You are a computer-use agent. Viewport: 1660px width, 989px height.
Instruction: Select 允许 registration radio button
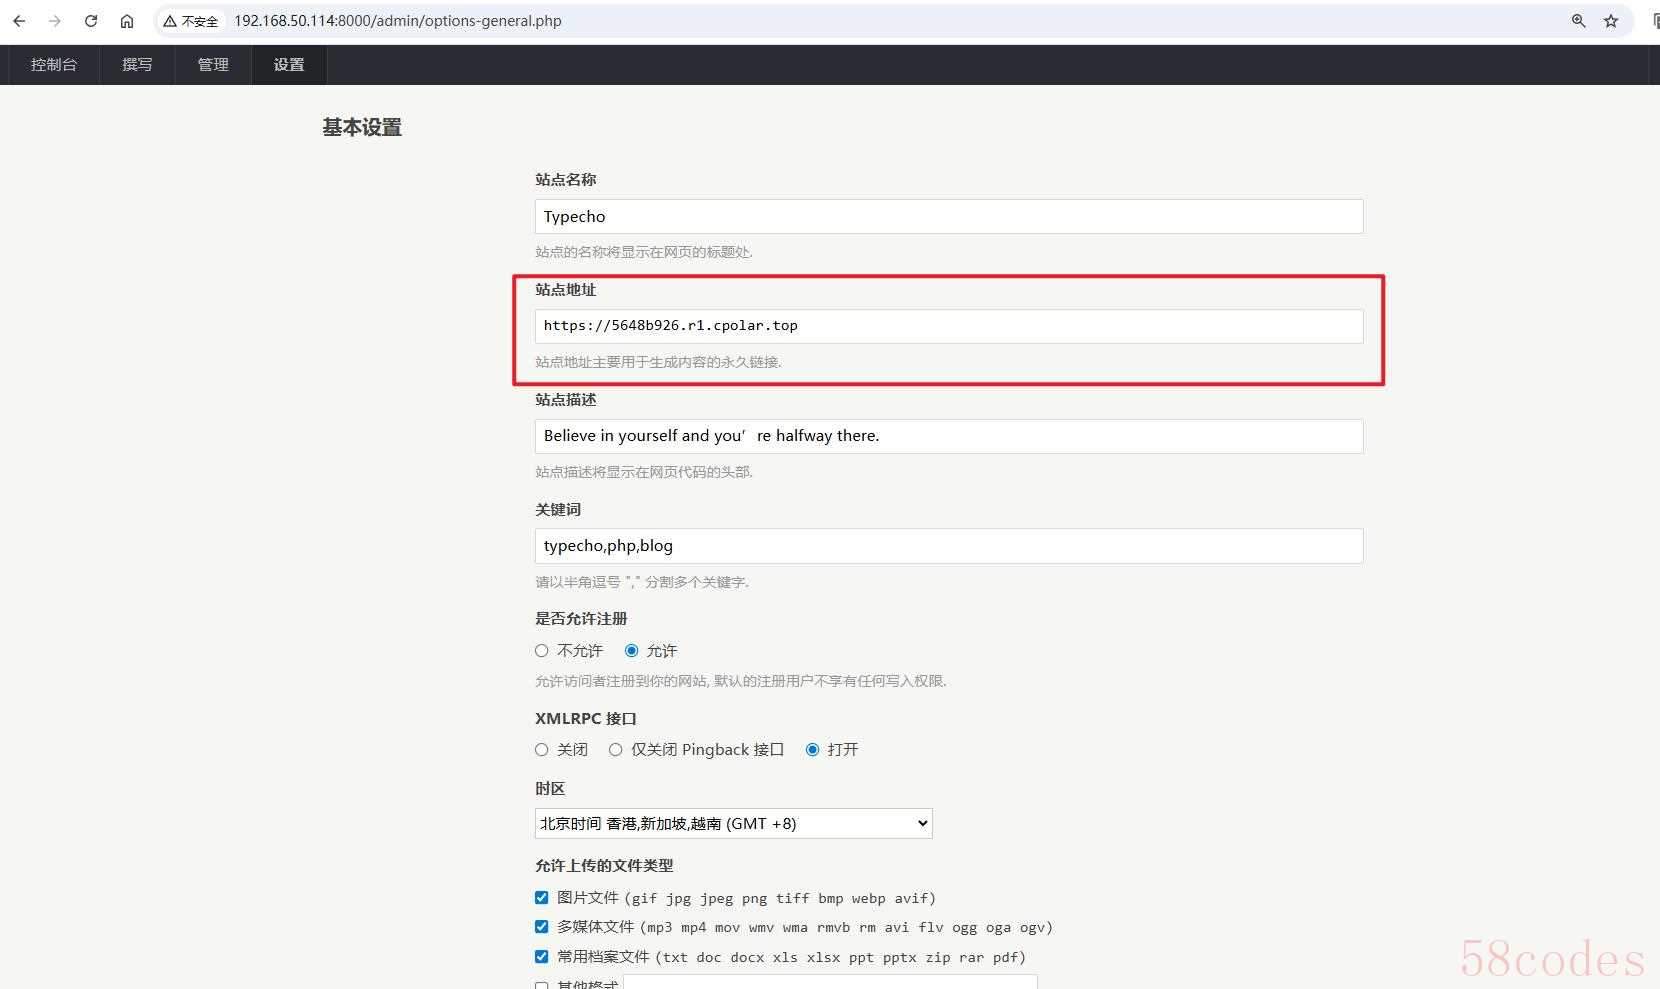(632, 651)
